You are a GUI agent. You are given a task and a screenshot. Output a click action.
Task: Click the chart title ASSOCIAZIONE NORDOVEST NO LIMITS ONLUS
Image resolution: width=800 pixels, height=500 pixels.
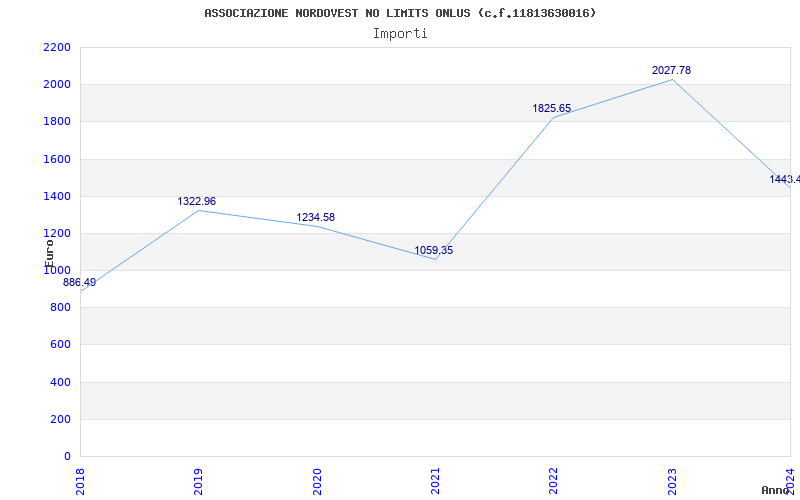click(400, 13)
